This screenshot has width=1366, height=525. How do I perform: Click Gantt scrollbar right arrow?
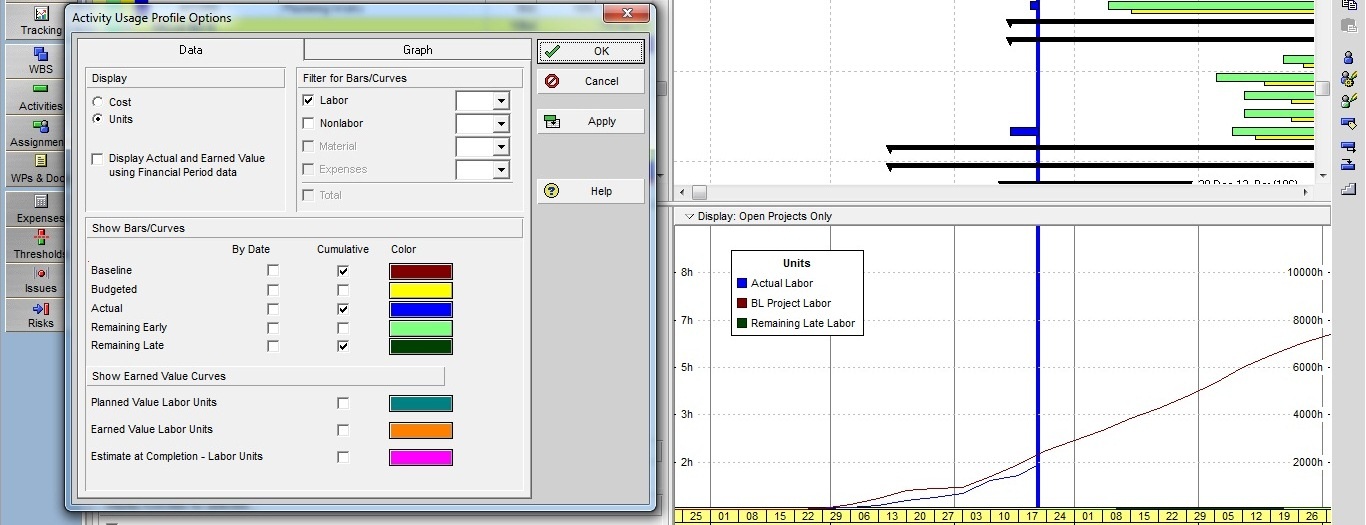pos(1305,192)
